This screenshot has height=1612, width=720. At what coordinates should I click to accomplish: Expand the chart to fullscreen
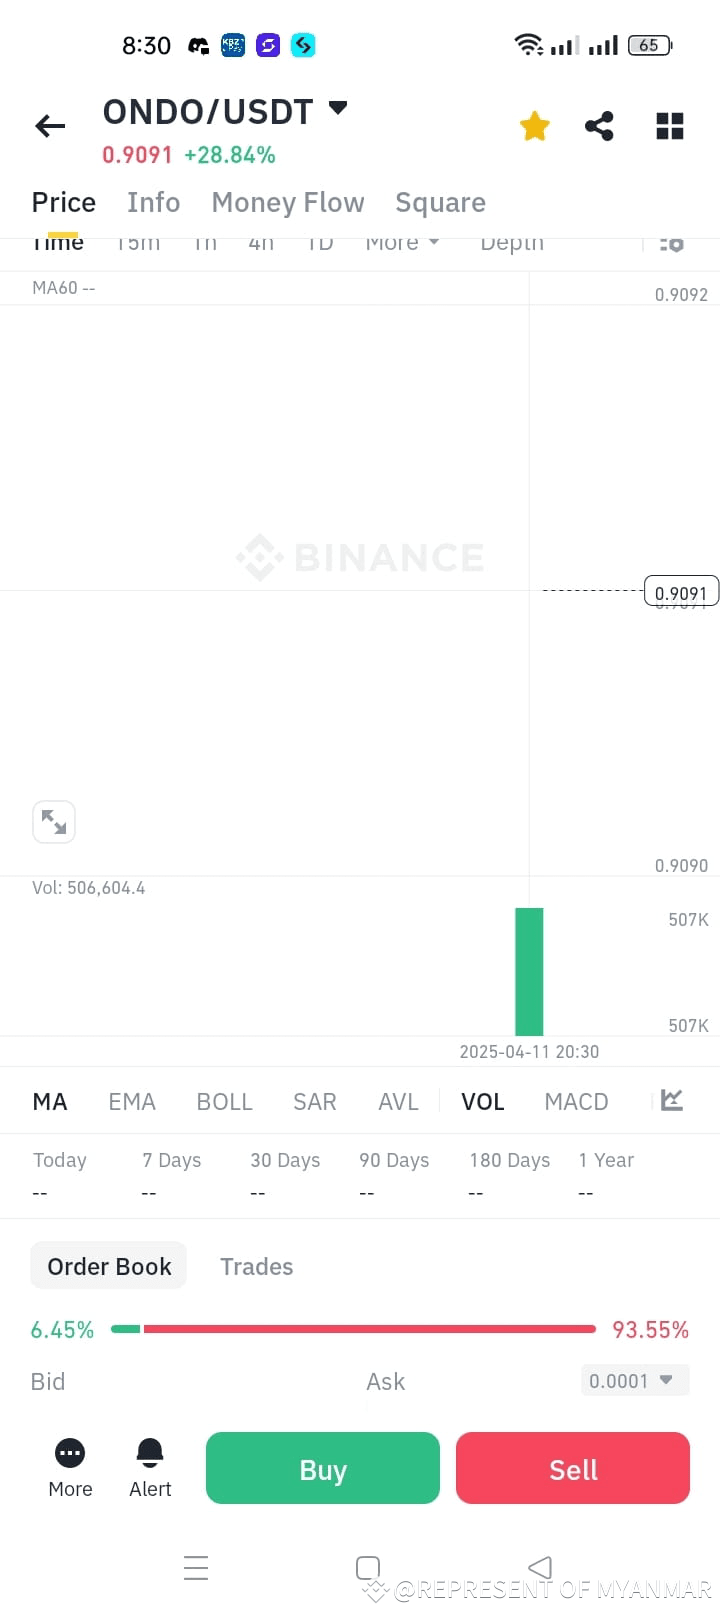[x=54, y=822]
